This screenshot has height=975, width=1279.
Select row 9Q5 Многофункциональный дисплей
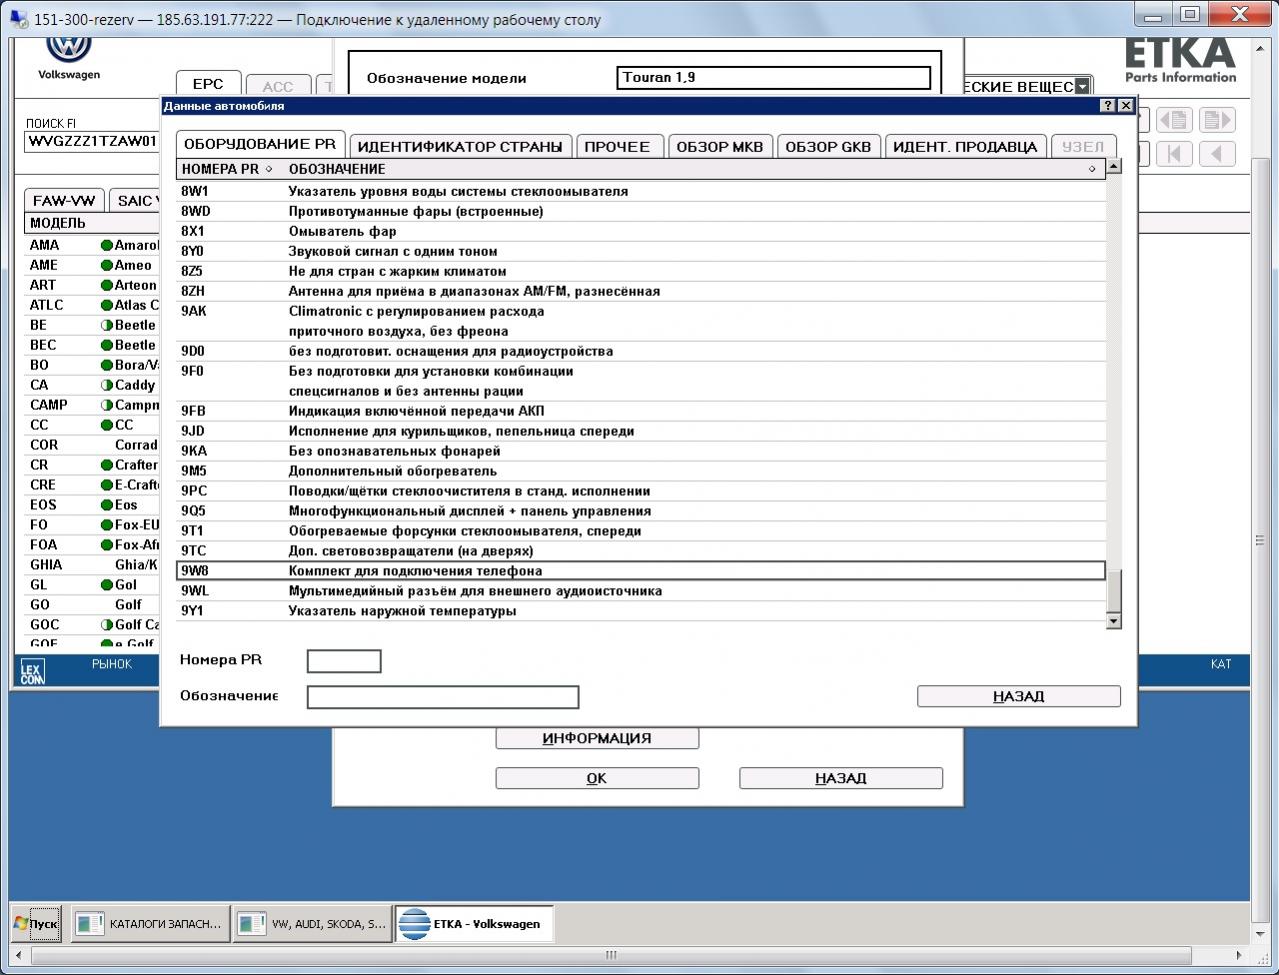pos(641,511)
